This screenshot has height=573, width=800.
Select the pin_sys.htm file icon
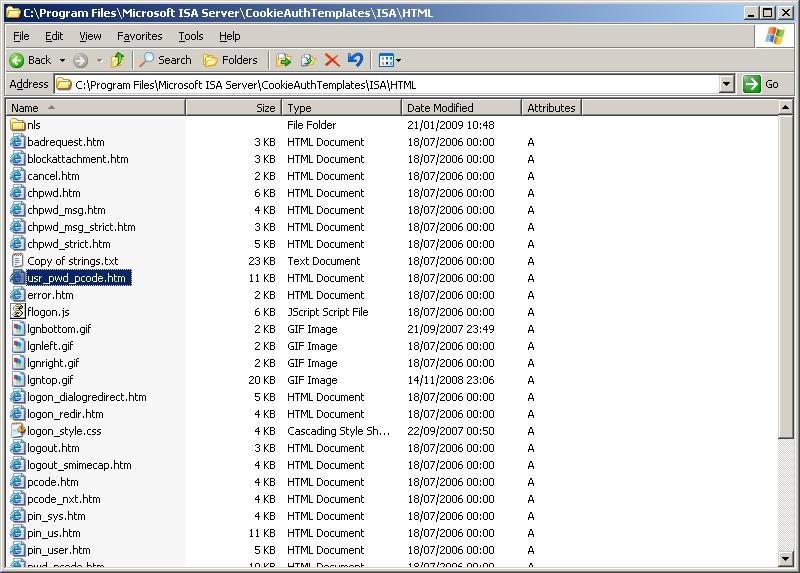tap(17, 516)
